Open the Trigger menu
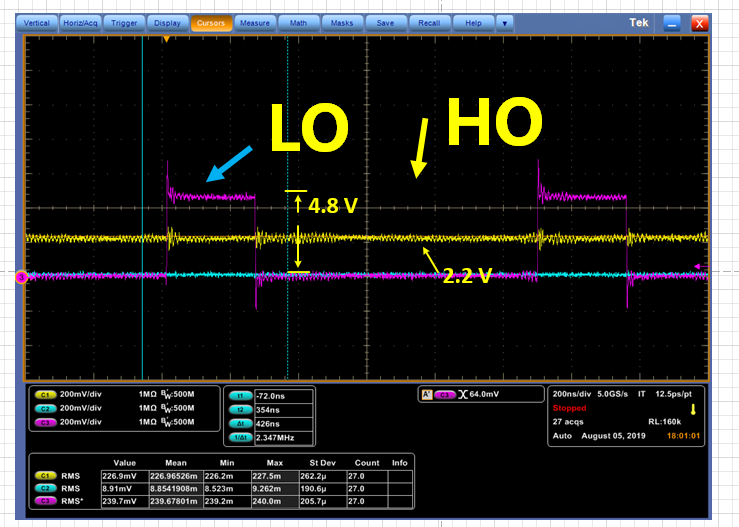 (124, 23)
